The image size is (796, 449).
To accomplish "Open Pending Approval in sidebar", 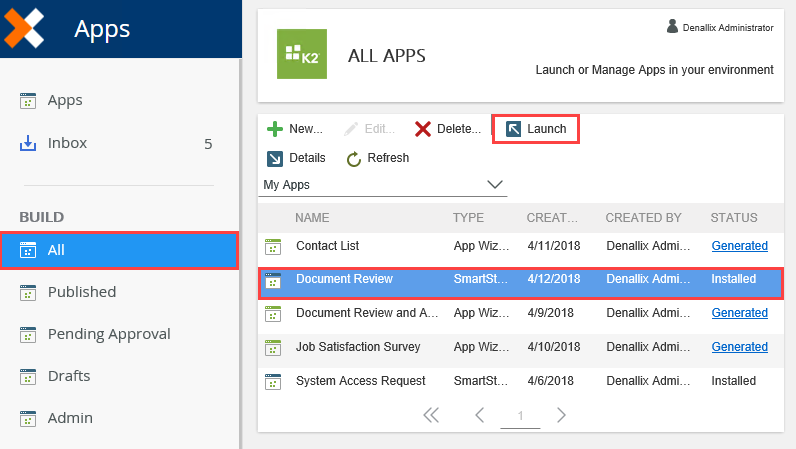I will (x=109, y=334).
